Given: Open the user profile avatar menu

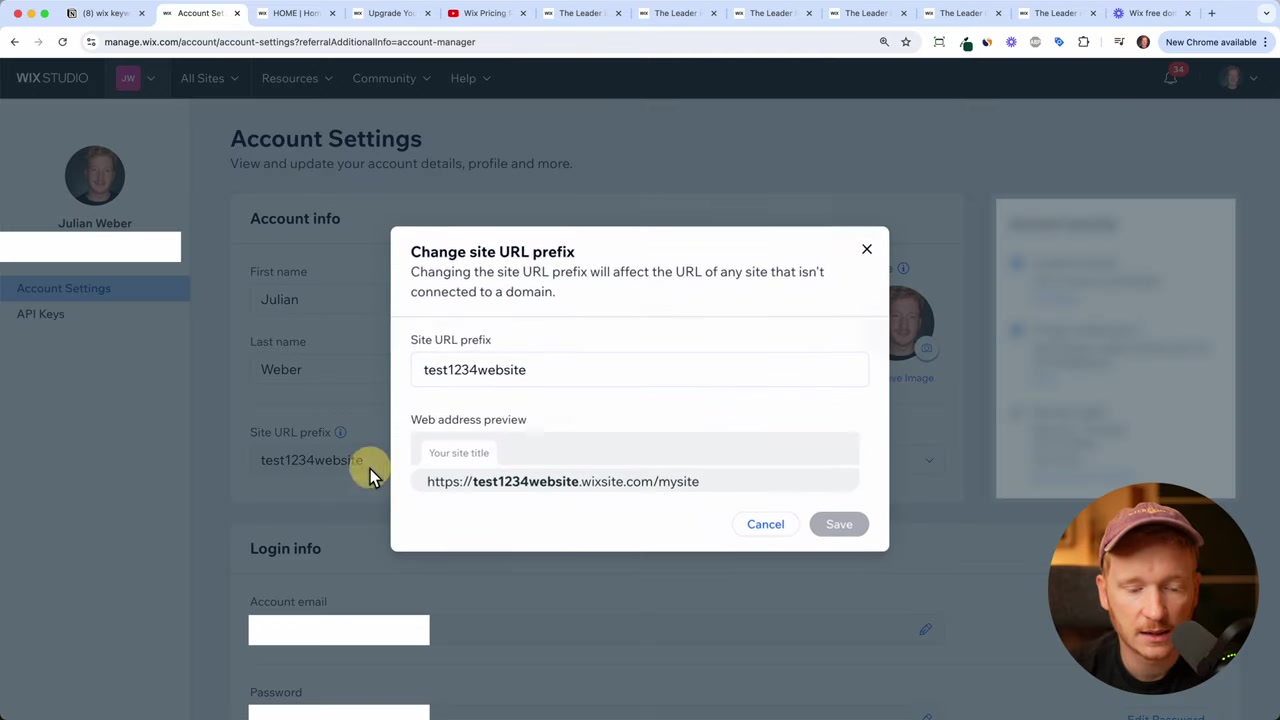Looking at the screenshot, I should [x=1239, y=78].
